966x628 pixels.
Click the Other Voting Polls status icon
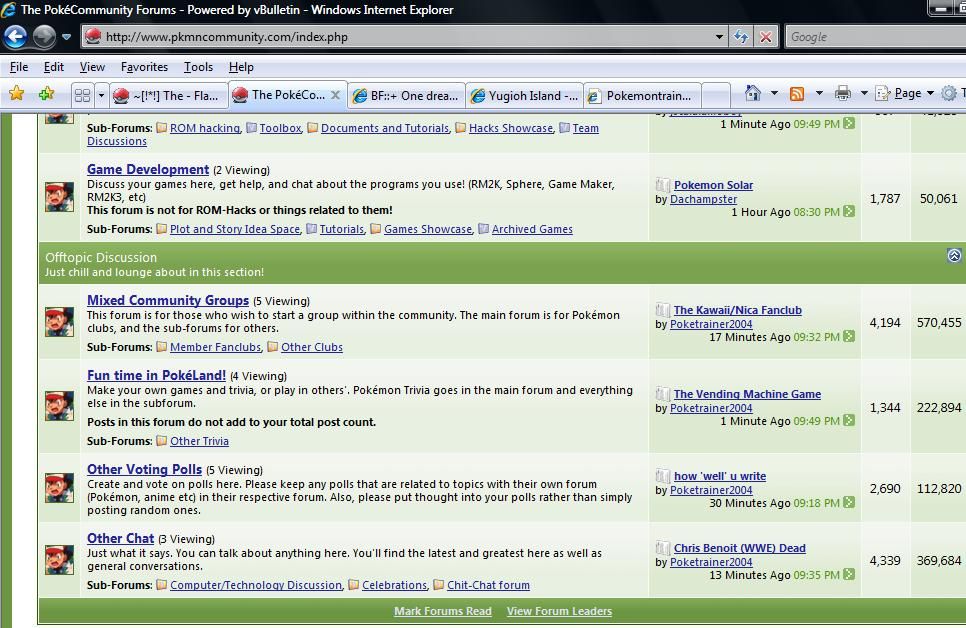tap(60, 487)
